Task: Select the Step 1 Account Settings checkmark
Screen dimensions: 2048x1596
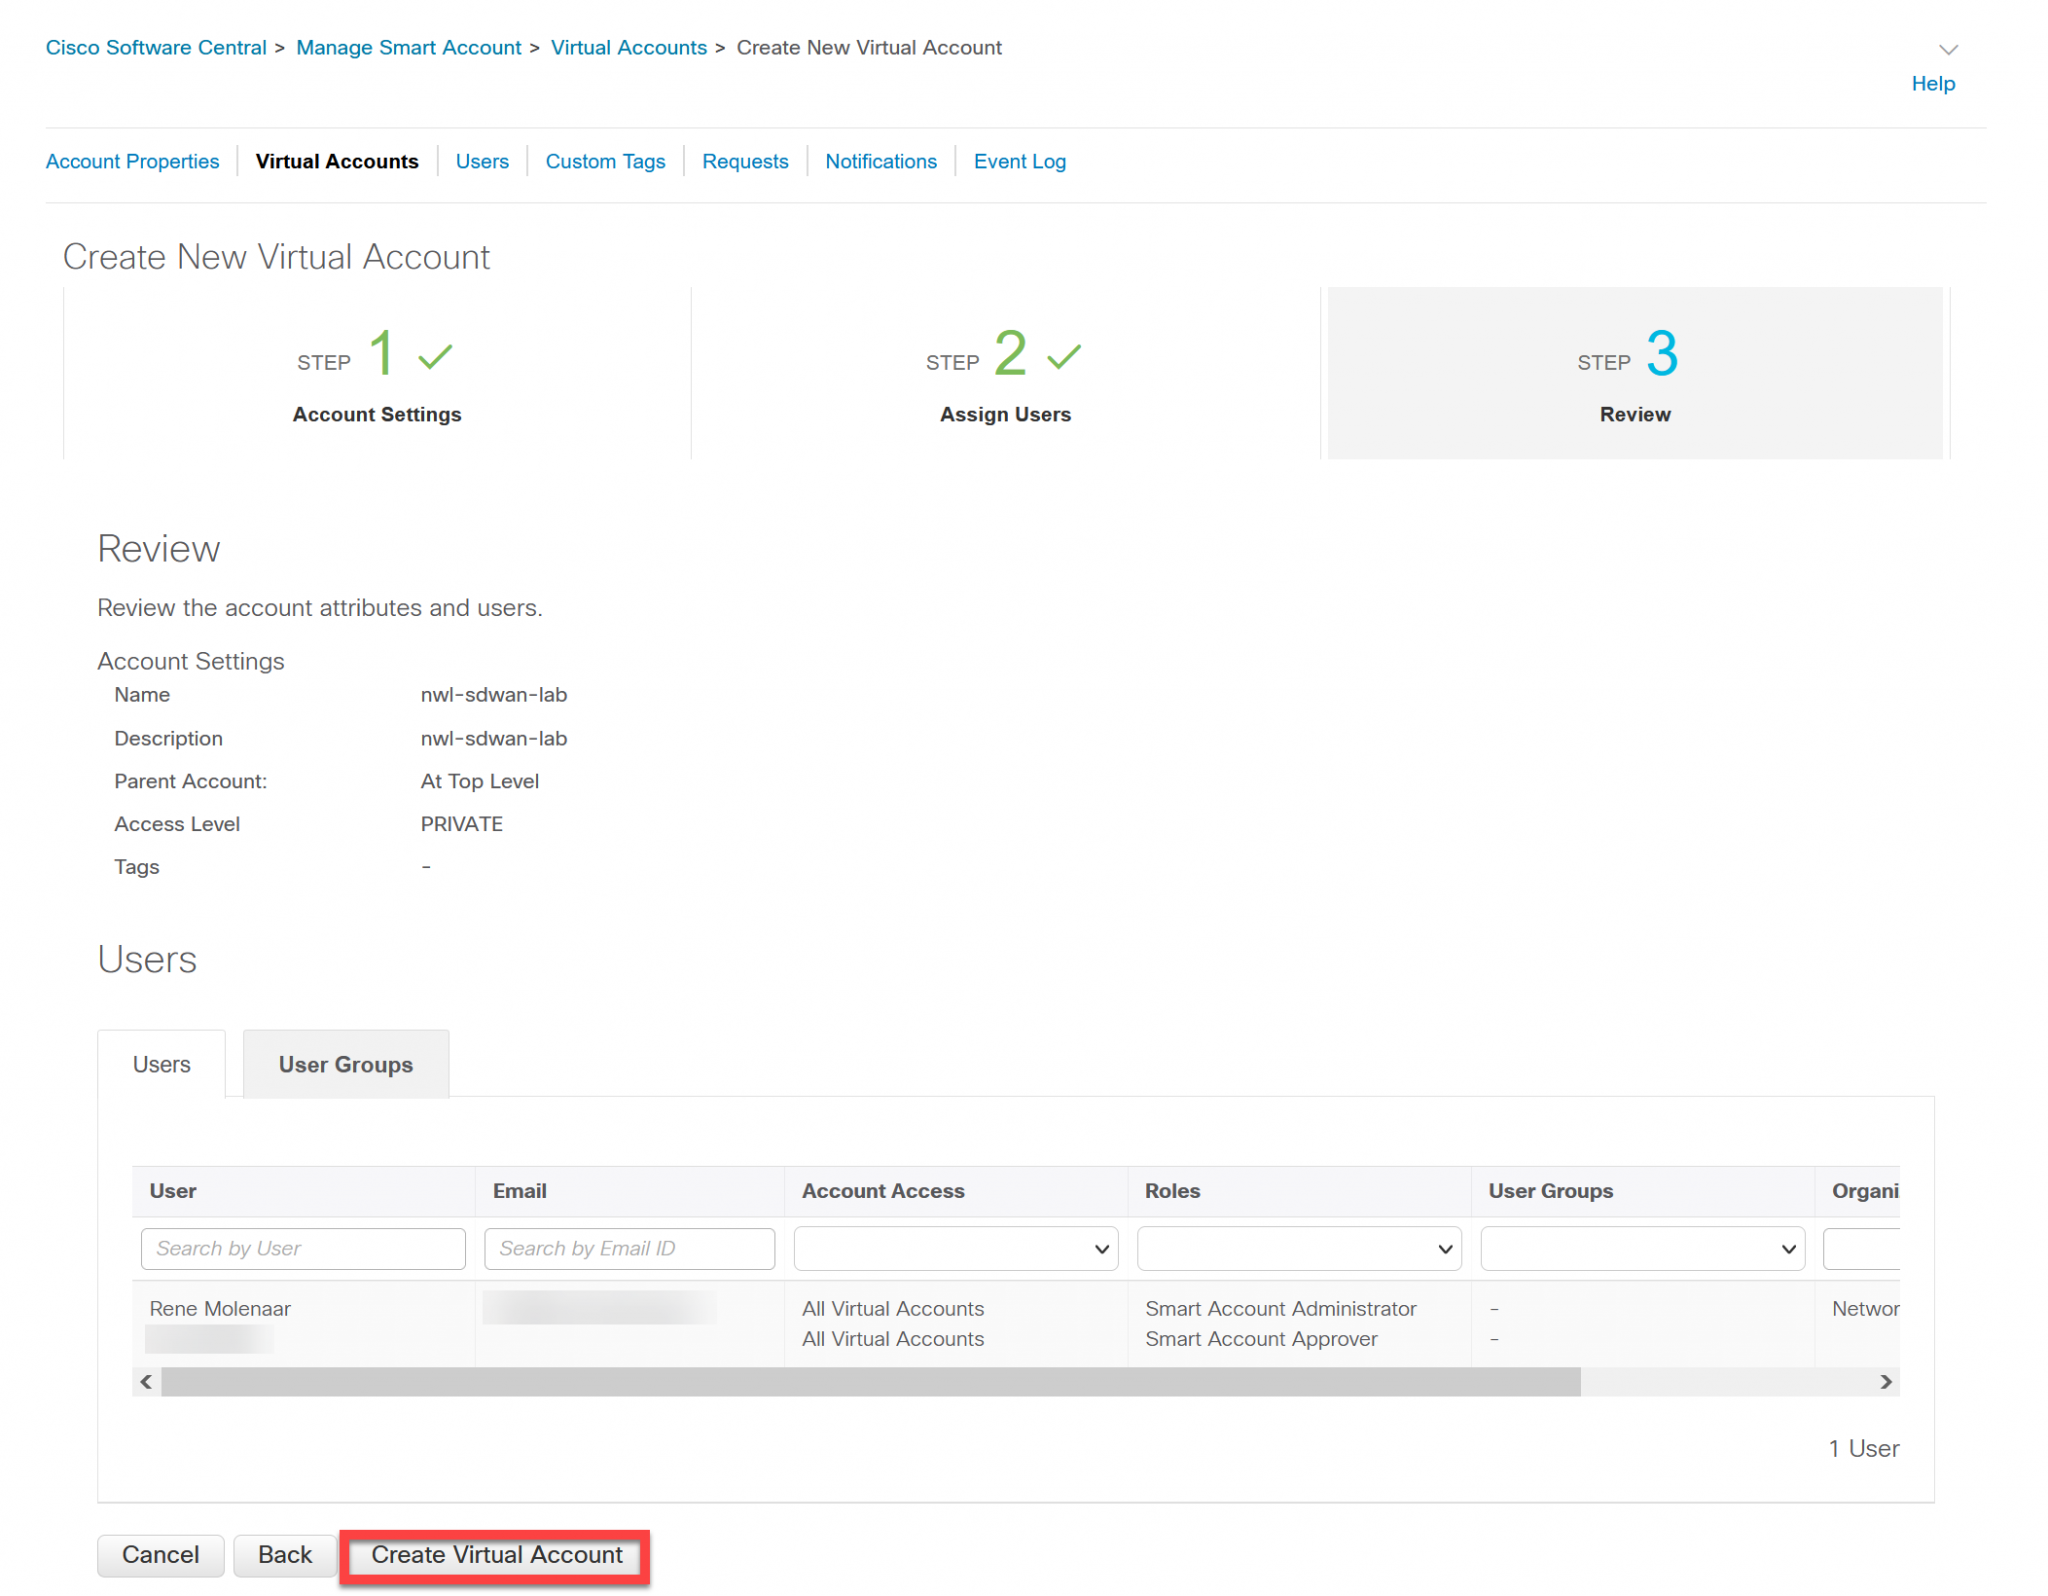Action: point(432,353)
